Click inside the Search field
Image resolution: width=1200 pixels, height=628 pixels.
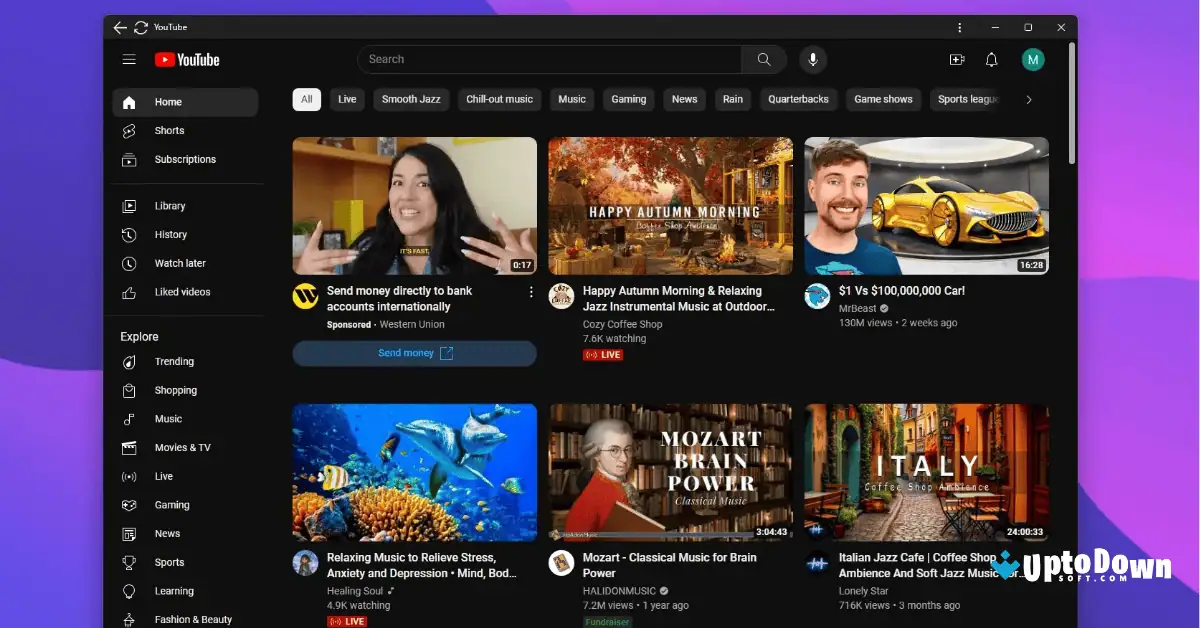(550, 59)
